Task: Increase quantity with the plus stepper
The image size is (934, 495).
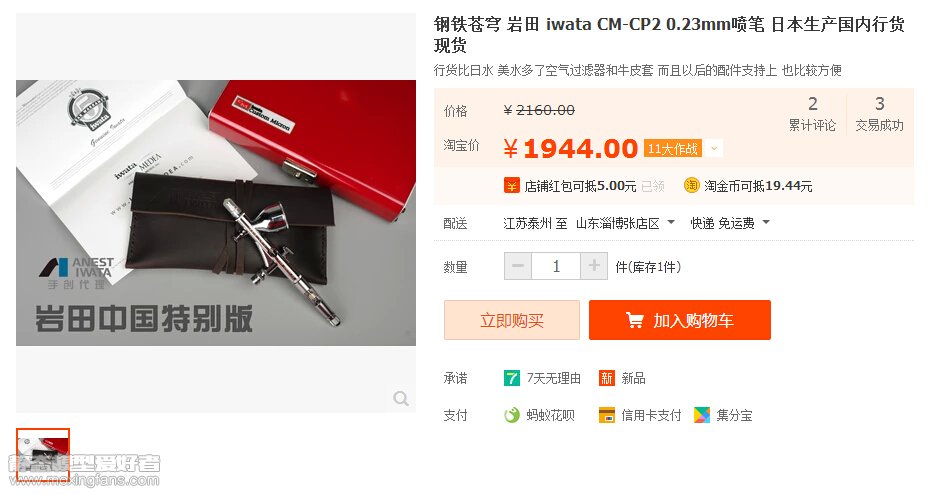Action: 594,266
